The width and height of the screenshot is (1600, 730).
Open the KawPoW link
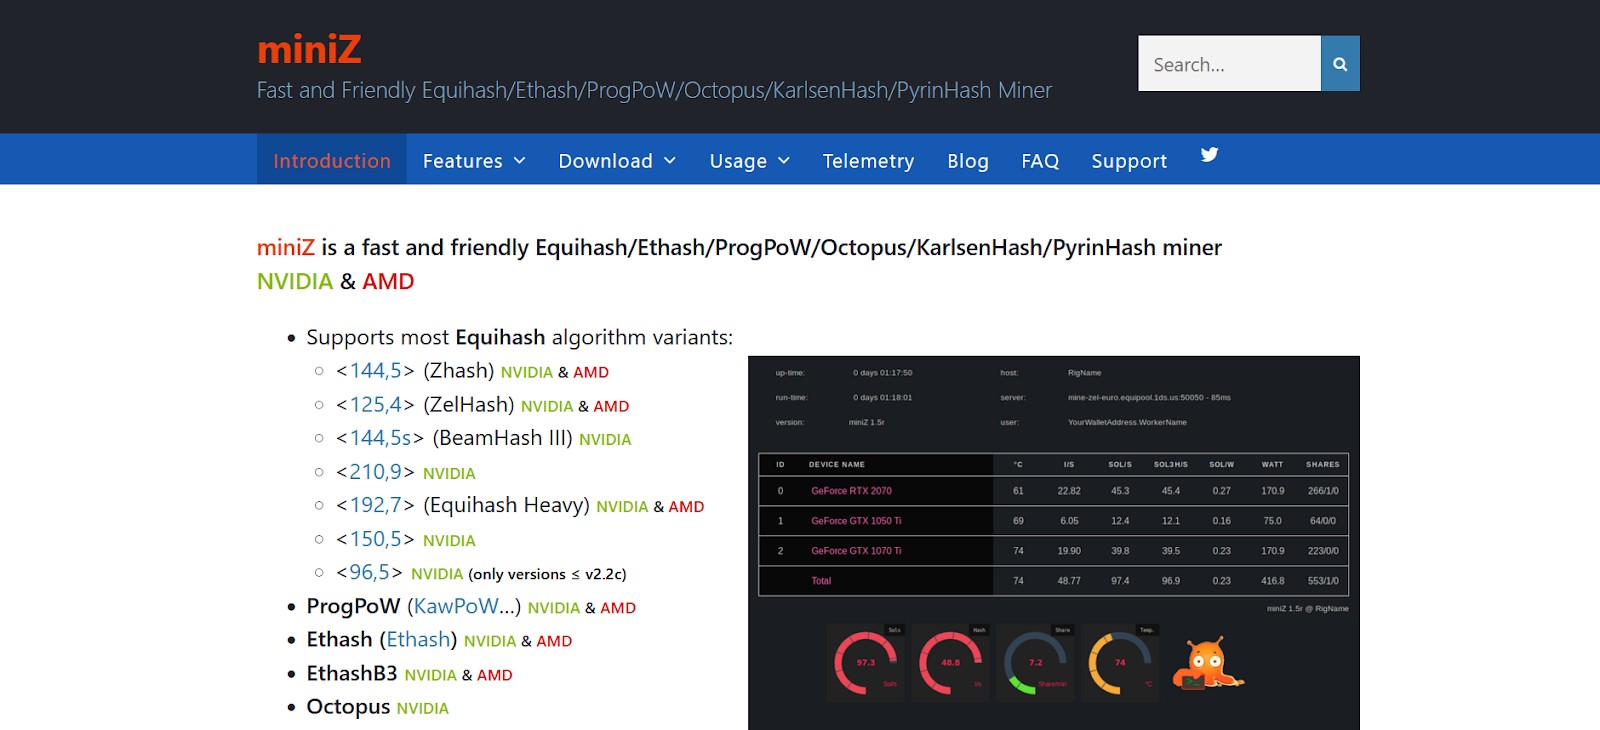(456, 606)
